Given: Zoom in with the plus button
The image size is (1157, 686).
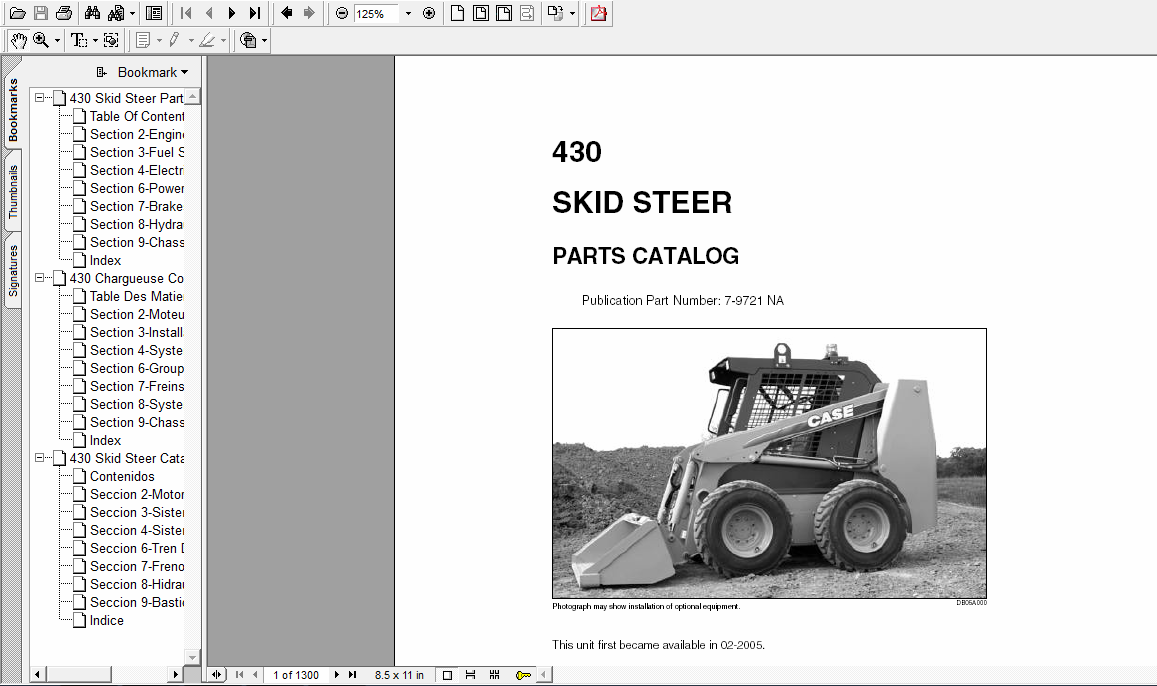Looking at the screenshot, I should (429, 13).
